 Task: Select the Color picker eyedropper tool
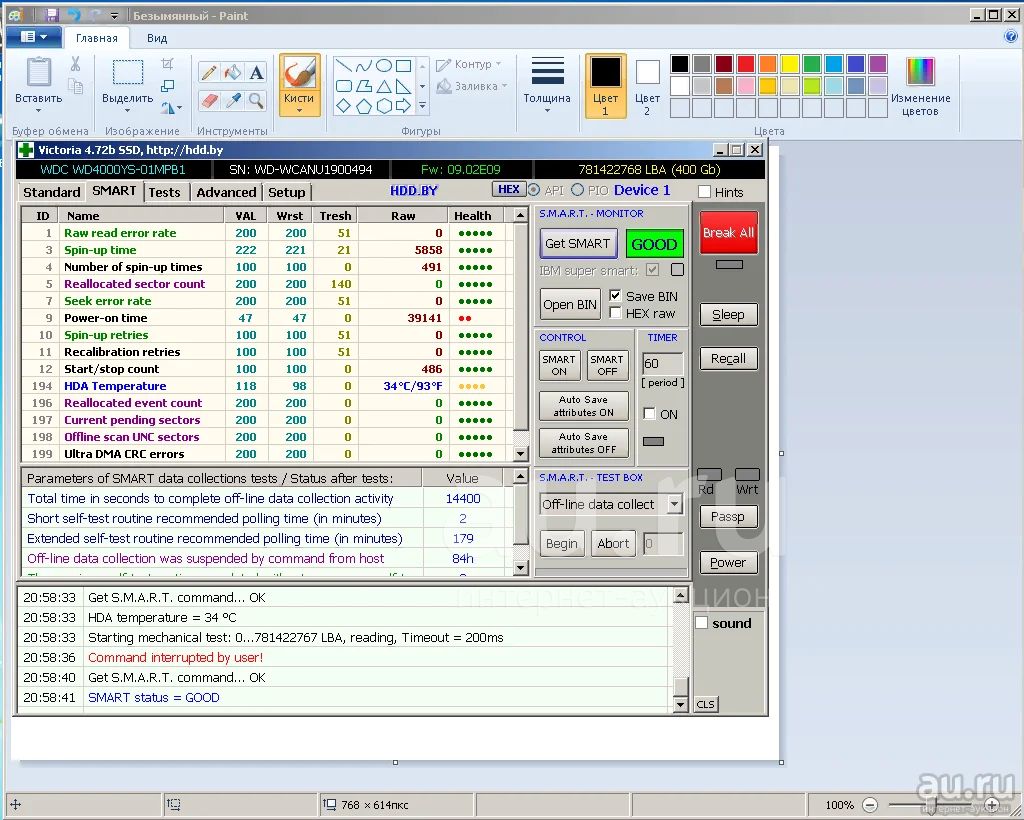pyautogui.click(x=232, y=100)
